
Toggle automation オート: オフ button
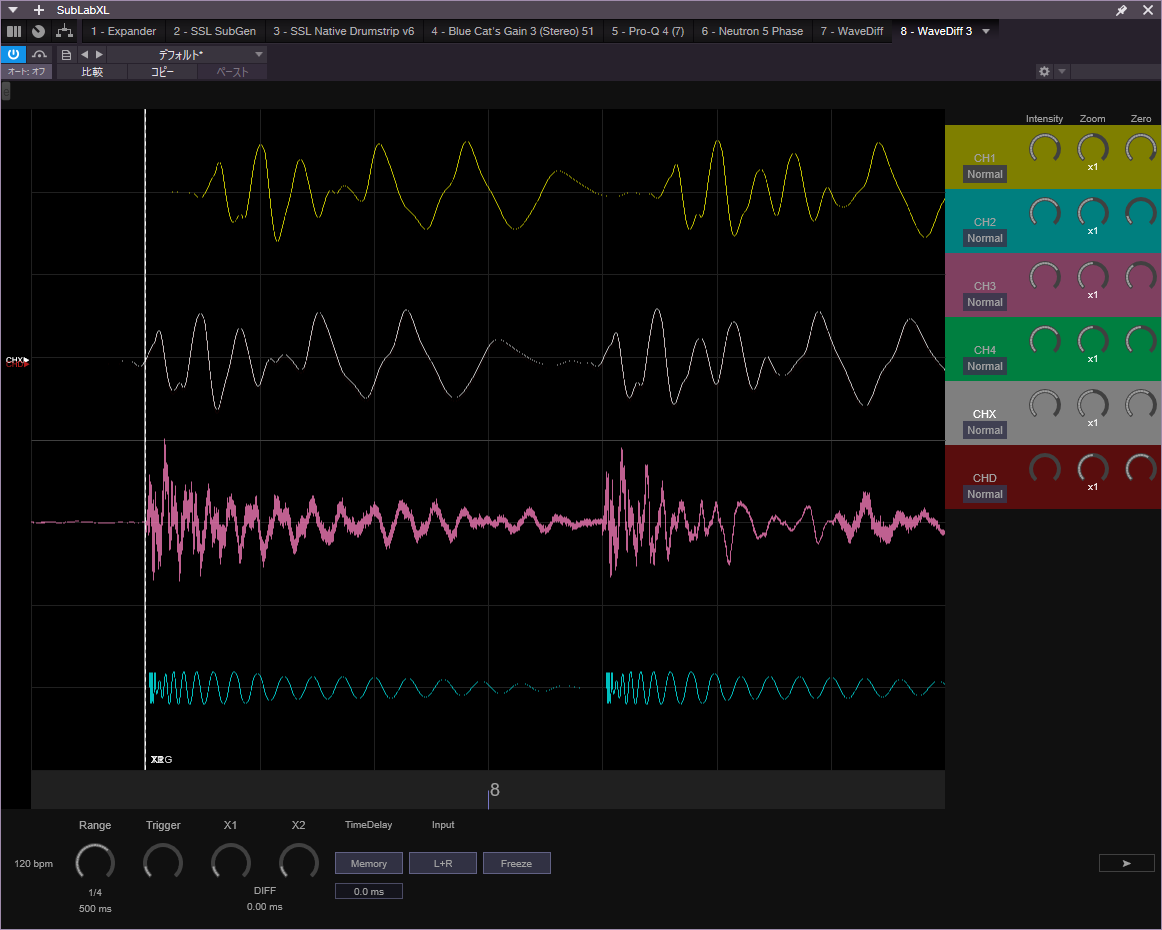[27, 71]
